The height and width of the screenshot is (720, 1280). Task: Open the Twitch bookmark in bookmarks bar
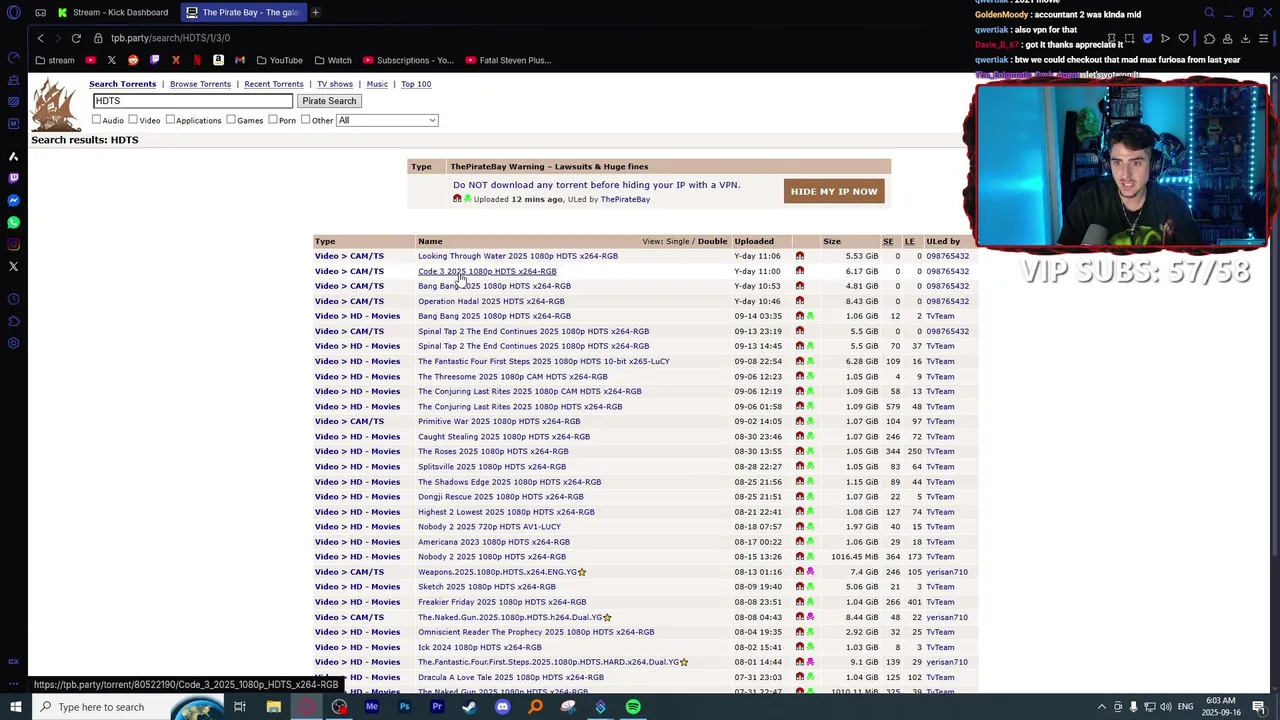click(x=154, y=60)
